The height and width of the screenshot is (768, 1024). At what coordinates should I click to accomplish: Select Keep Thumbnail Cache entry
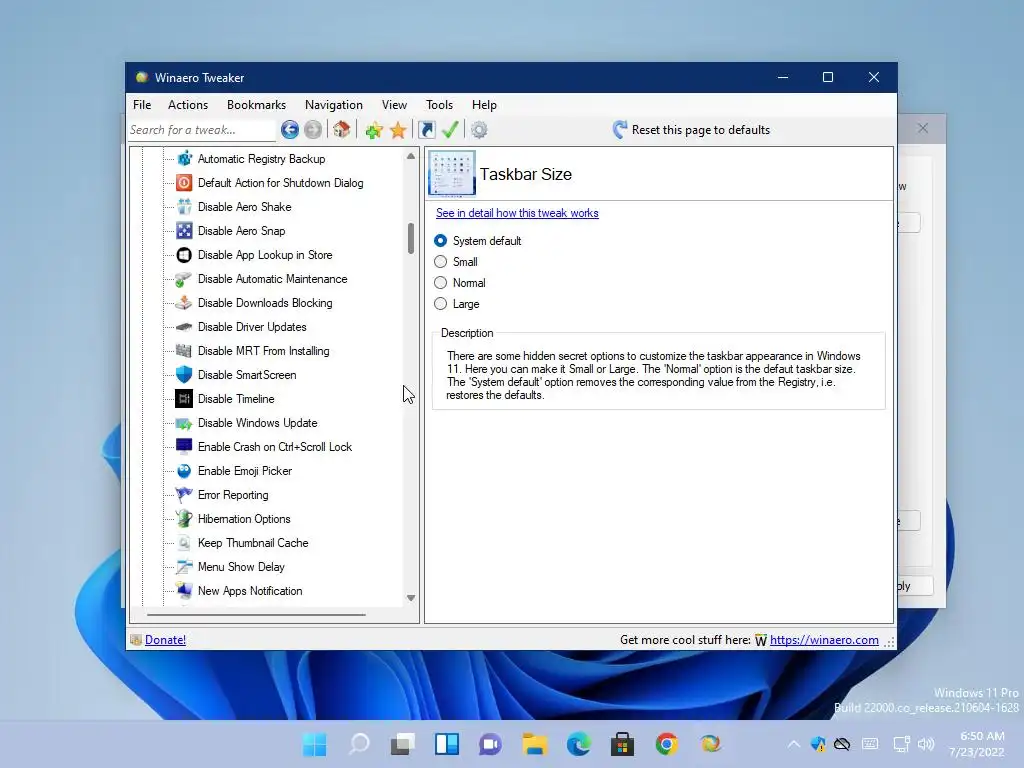tap(253, 543)
